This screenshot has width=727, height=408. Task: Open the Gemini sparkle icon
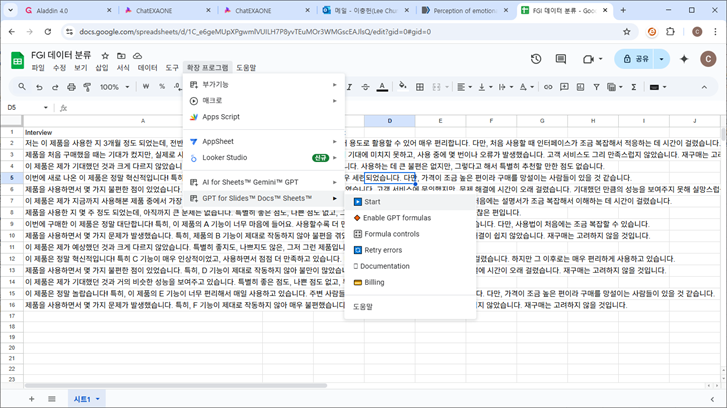pos(684,59)
